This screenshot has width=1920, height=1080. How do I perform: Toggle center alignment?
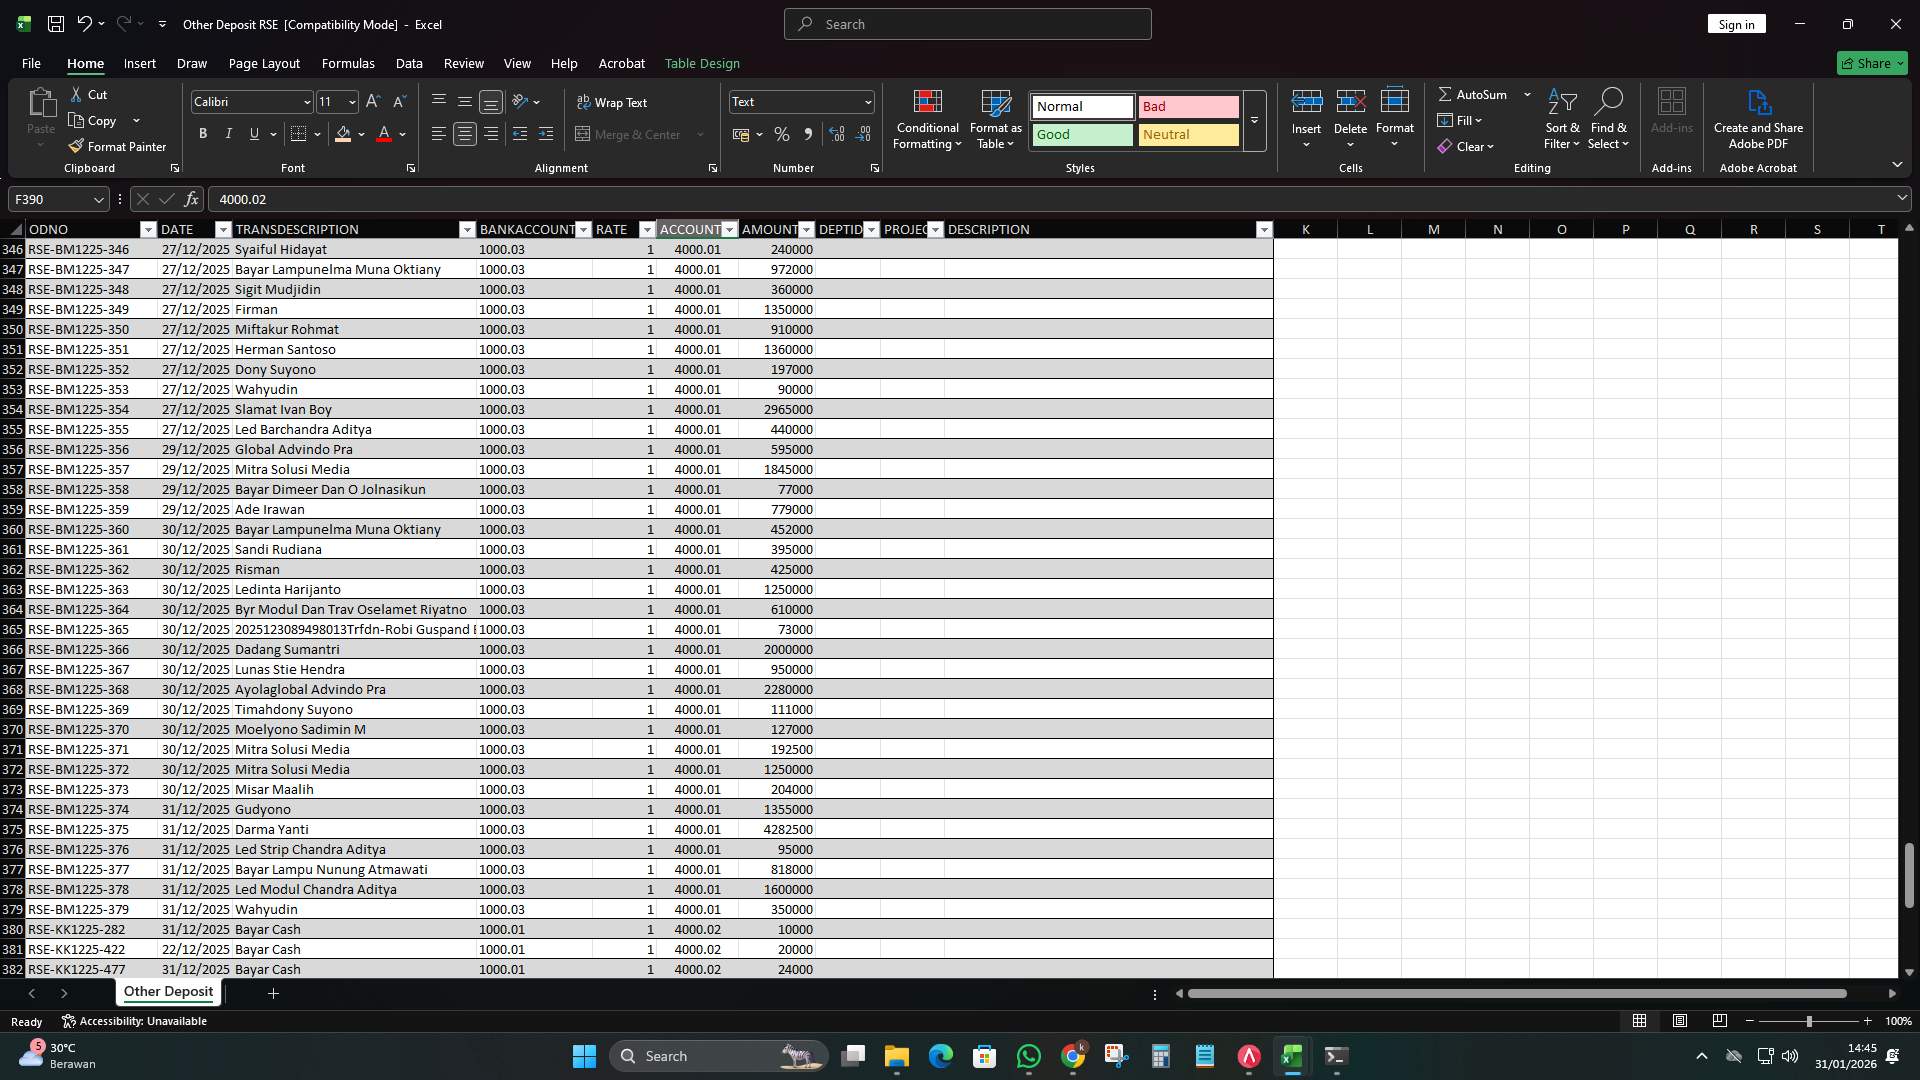(x=464, y=133)
